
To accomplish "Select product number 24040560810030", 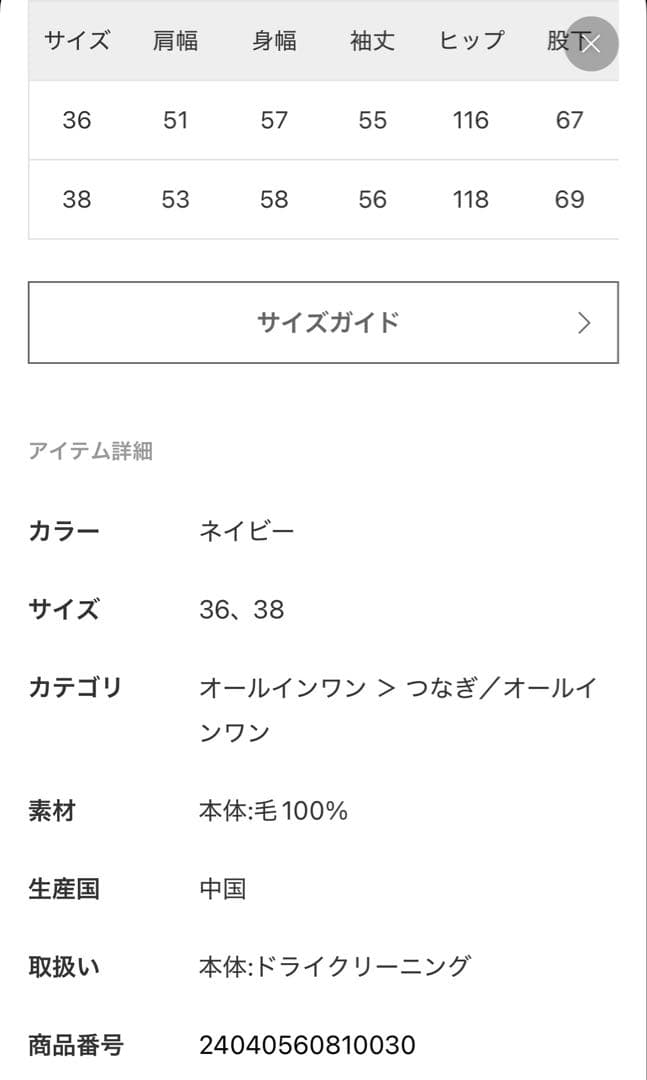I will point(307,1046).
